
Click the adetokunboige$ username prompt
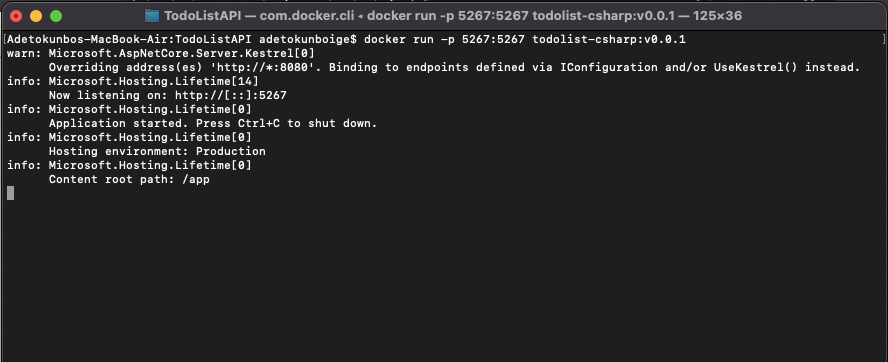pos(308,39)
